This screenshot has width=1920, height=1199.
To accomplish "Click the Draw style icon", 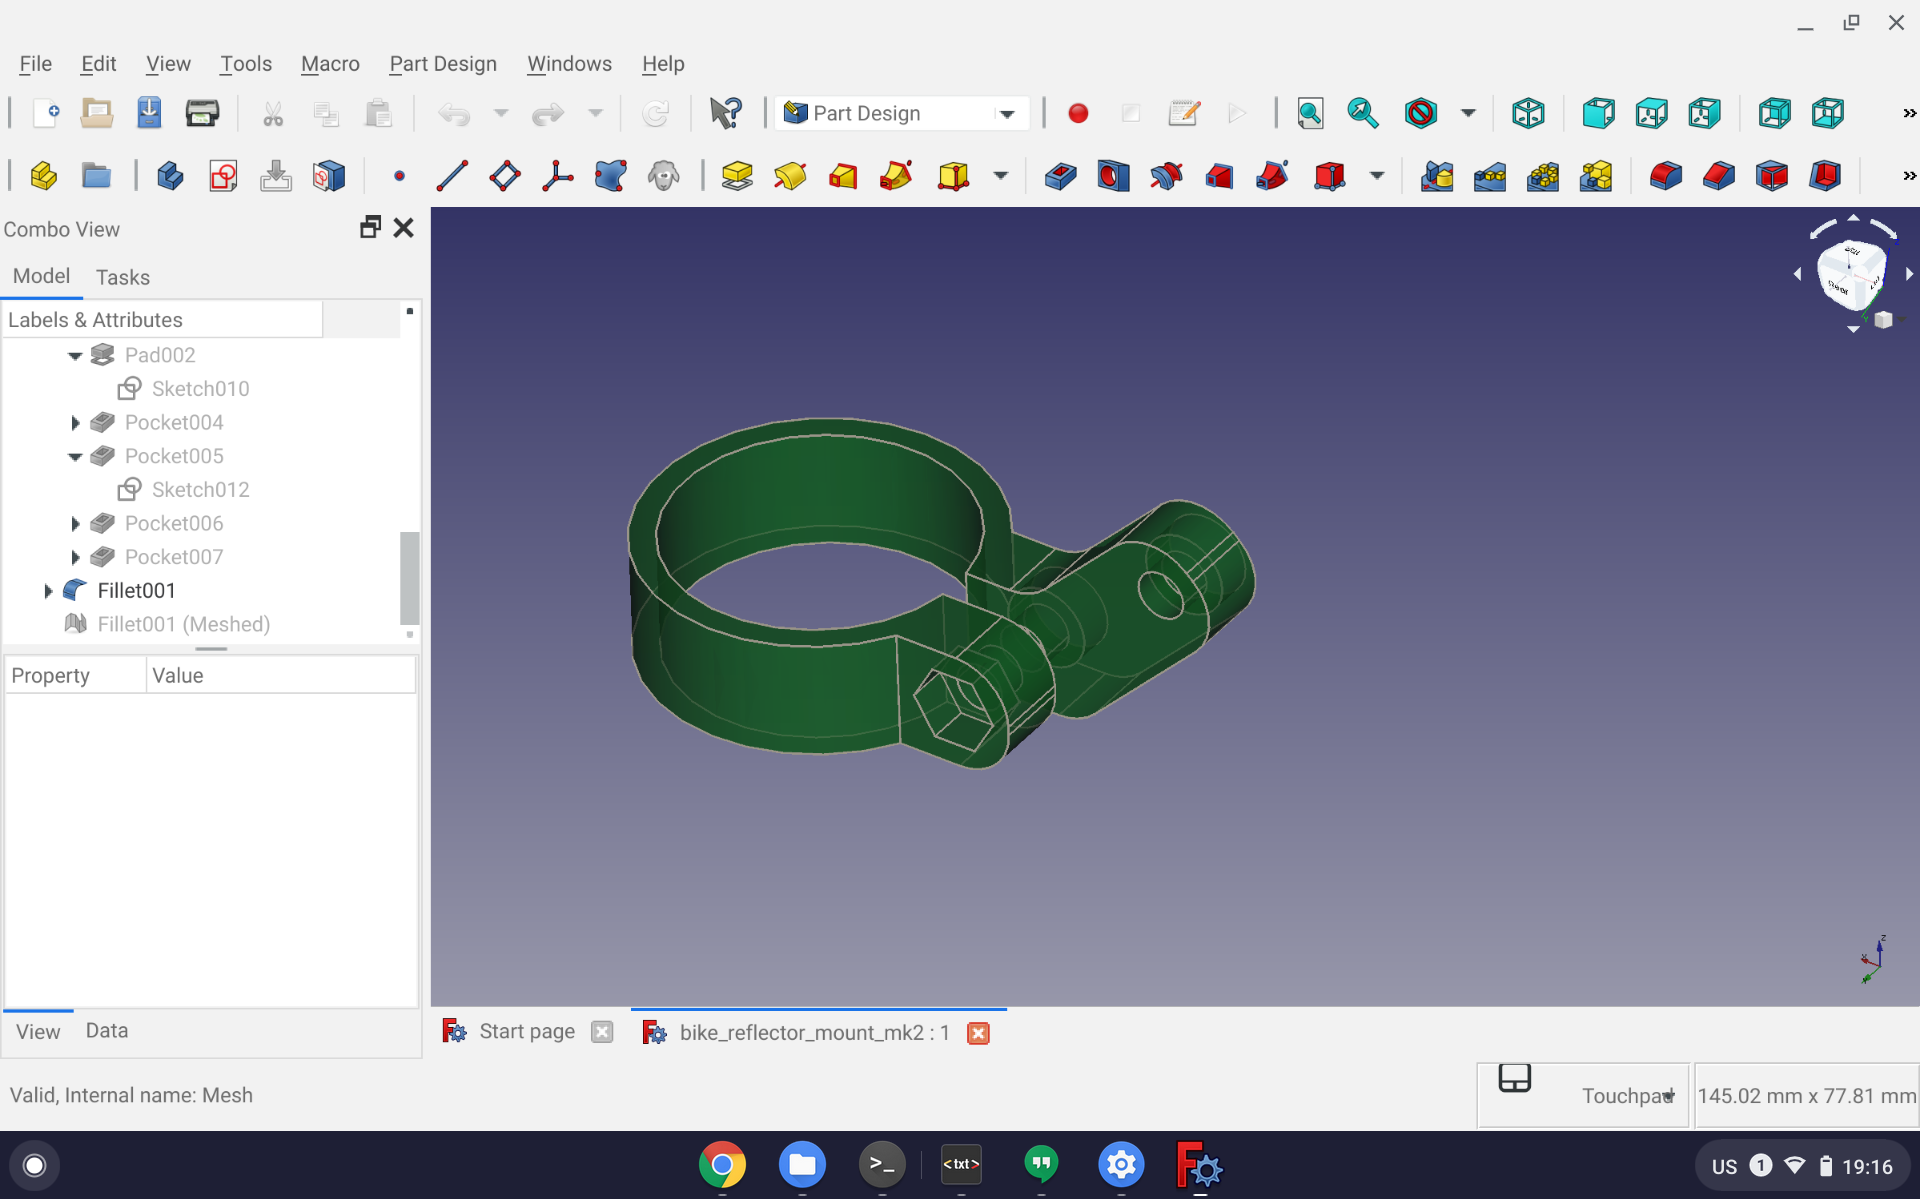I will (x=1420, y=113).
